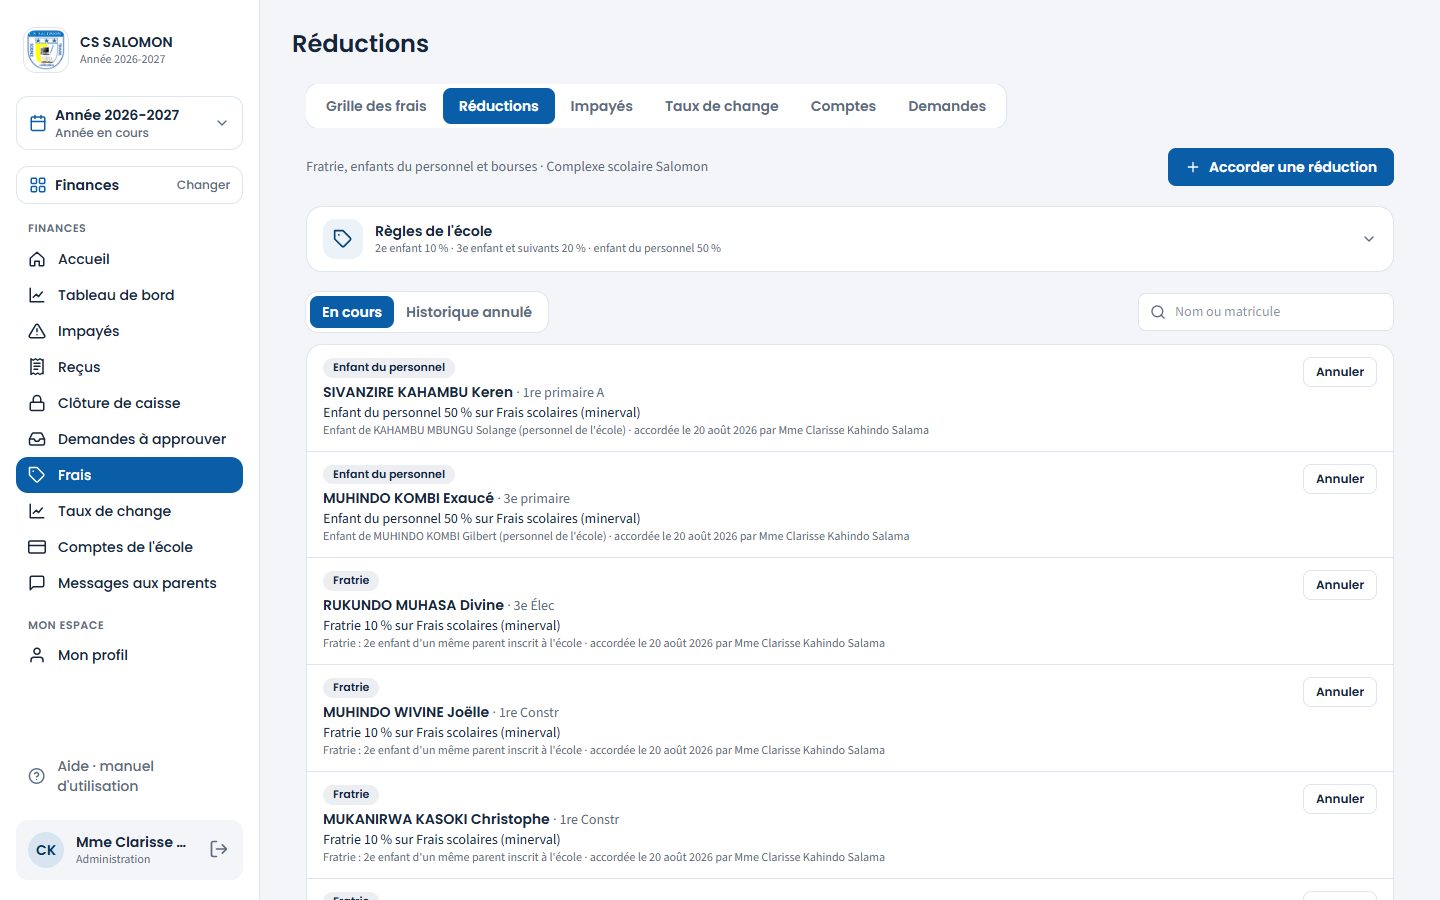Click the Nom ou matricule search field
This screenshot has height=900, width=1440.
(1265, 312)
